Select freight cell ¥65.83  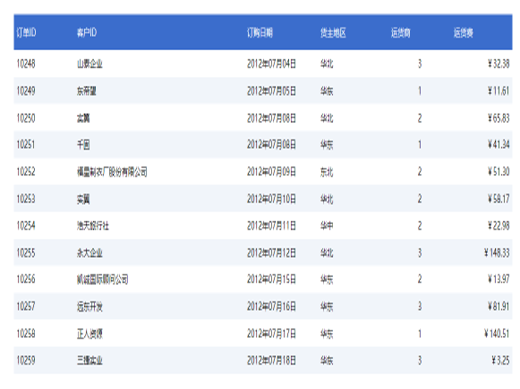coord(499,118)
